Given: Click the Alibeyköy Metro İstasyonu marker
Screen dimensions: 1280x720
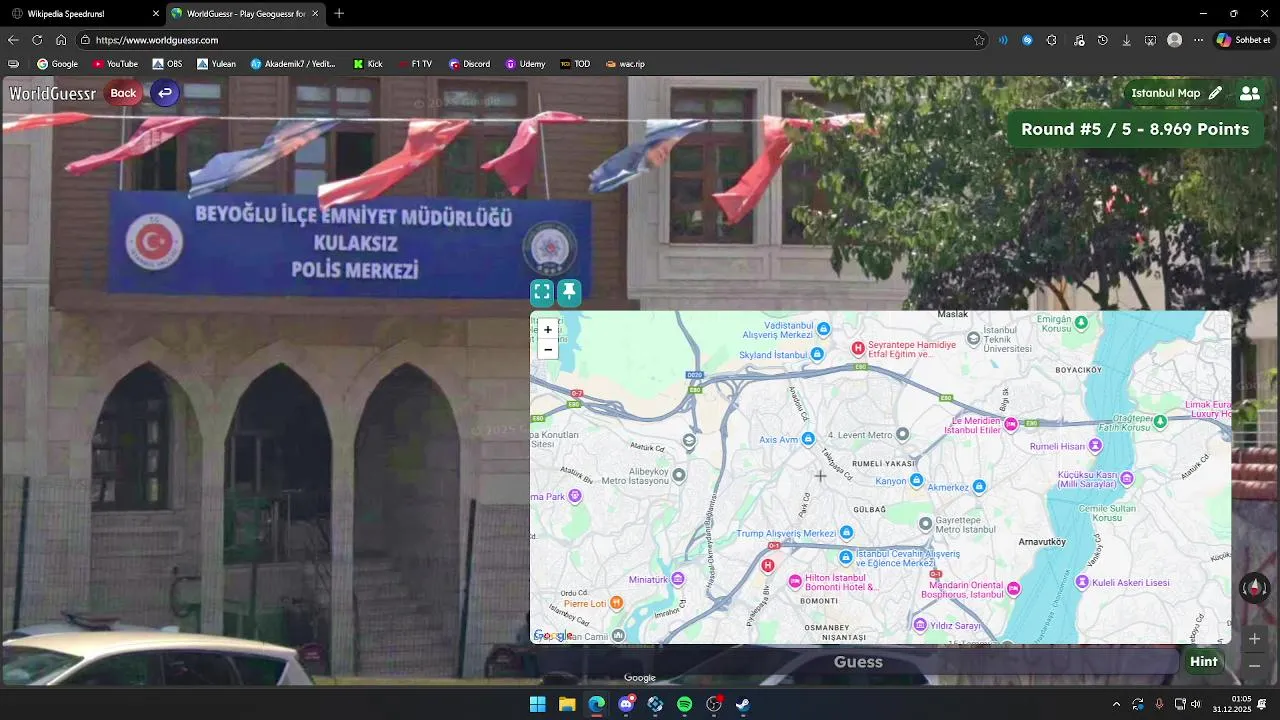Looking at the screenshot, I should (679, 475).
